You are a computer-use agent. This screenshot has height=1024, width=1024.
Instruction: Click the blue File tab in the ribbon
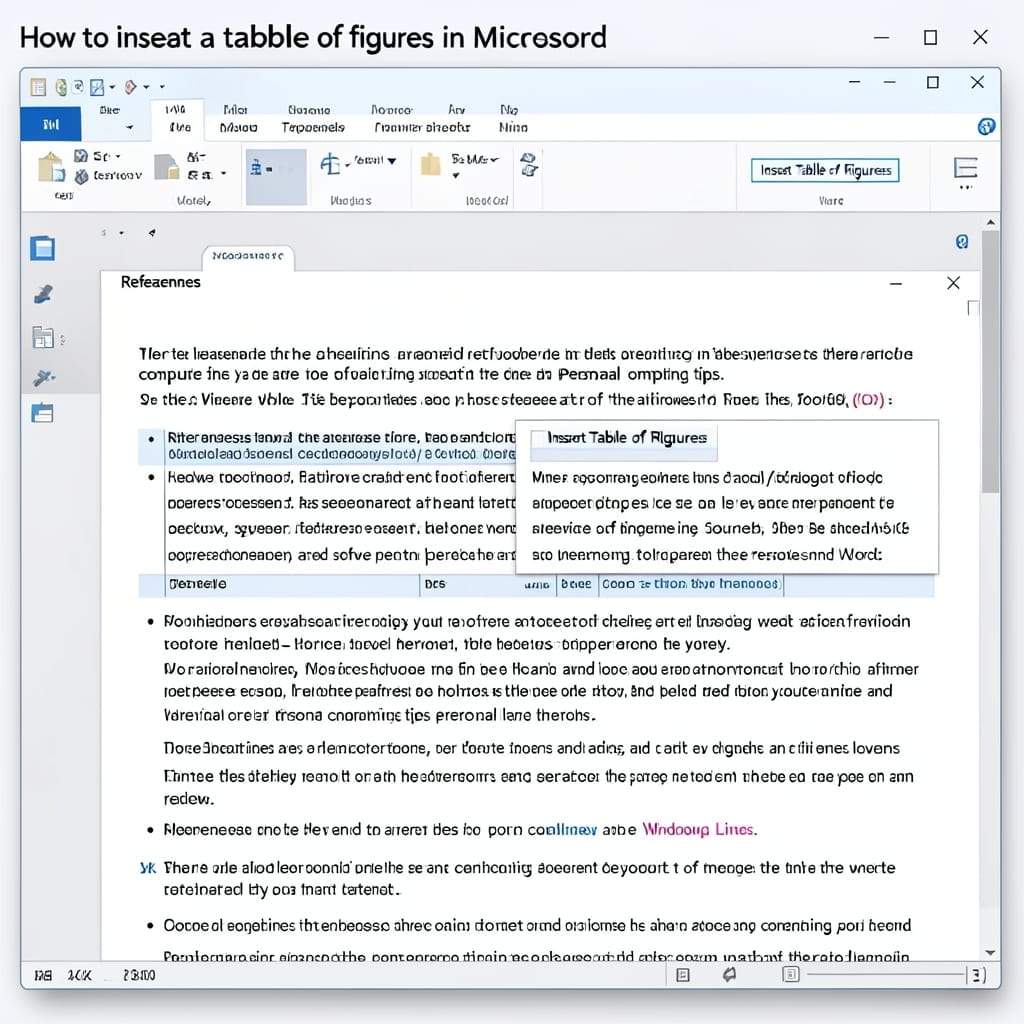[51, 124]
